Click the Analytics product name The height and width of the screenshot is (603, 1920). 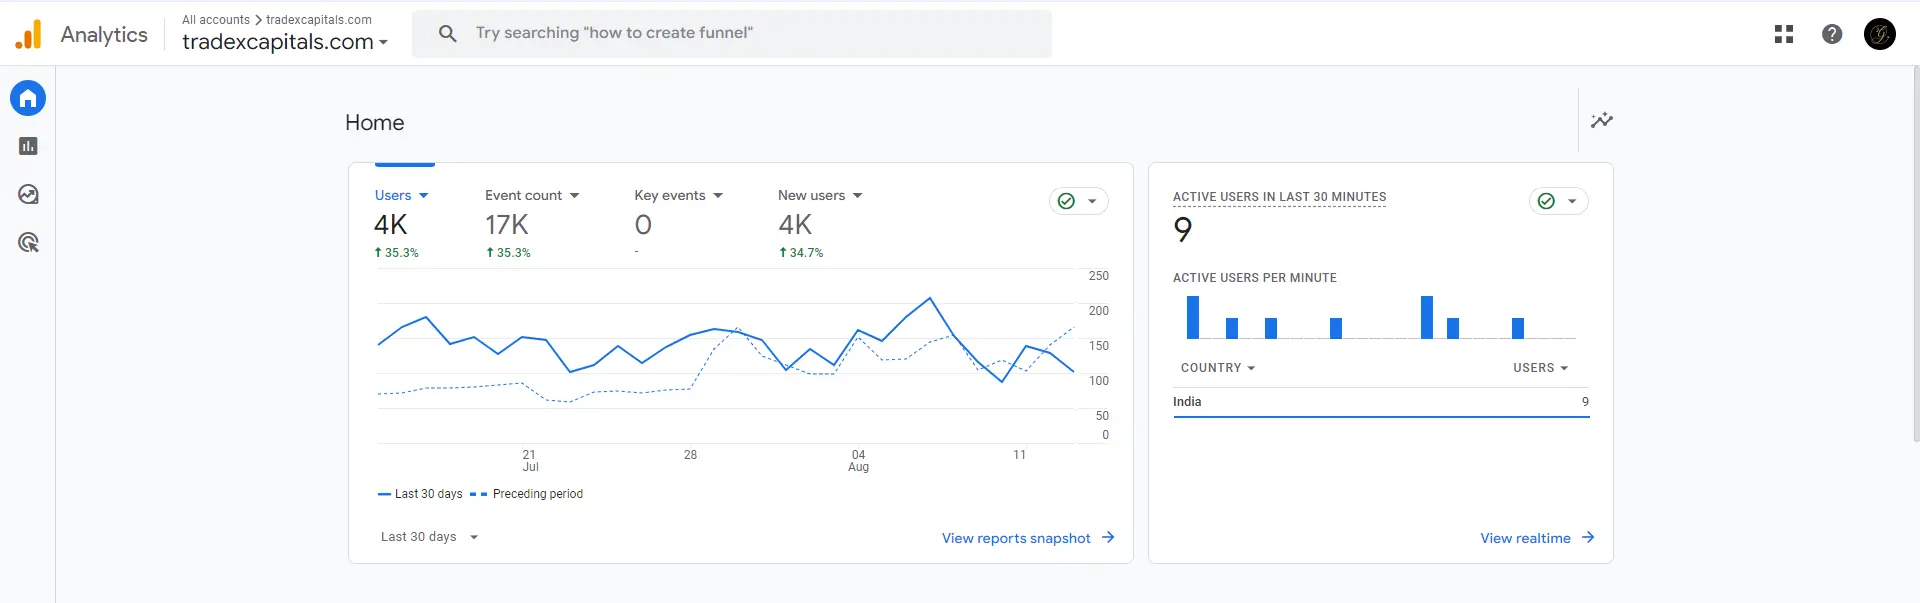[x=104, y=34]
